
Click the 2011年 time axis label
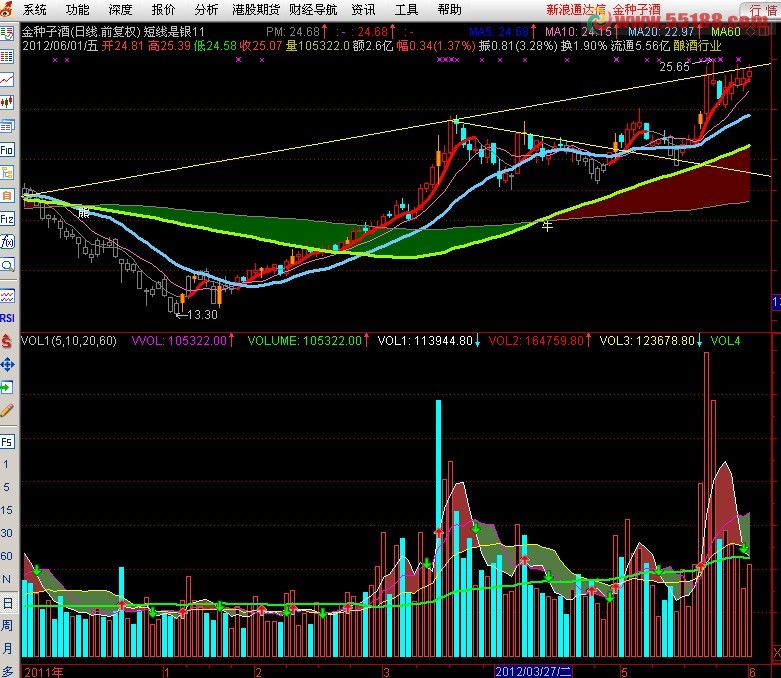[x=44, y=672]
